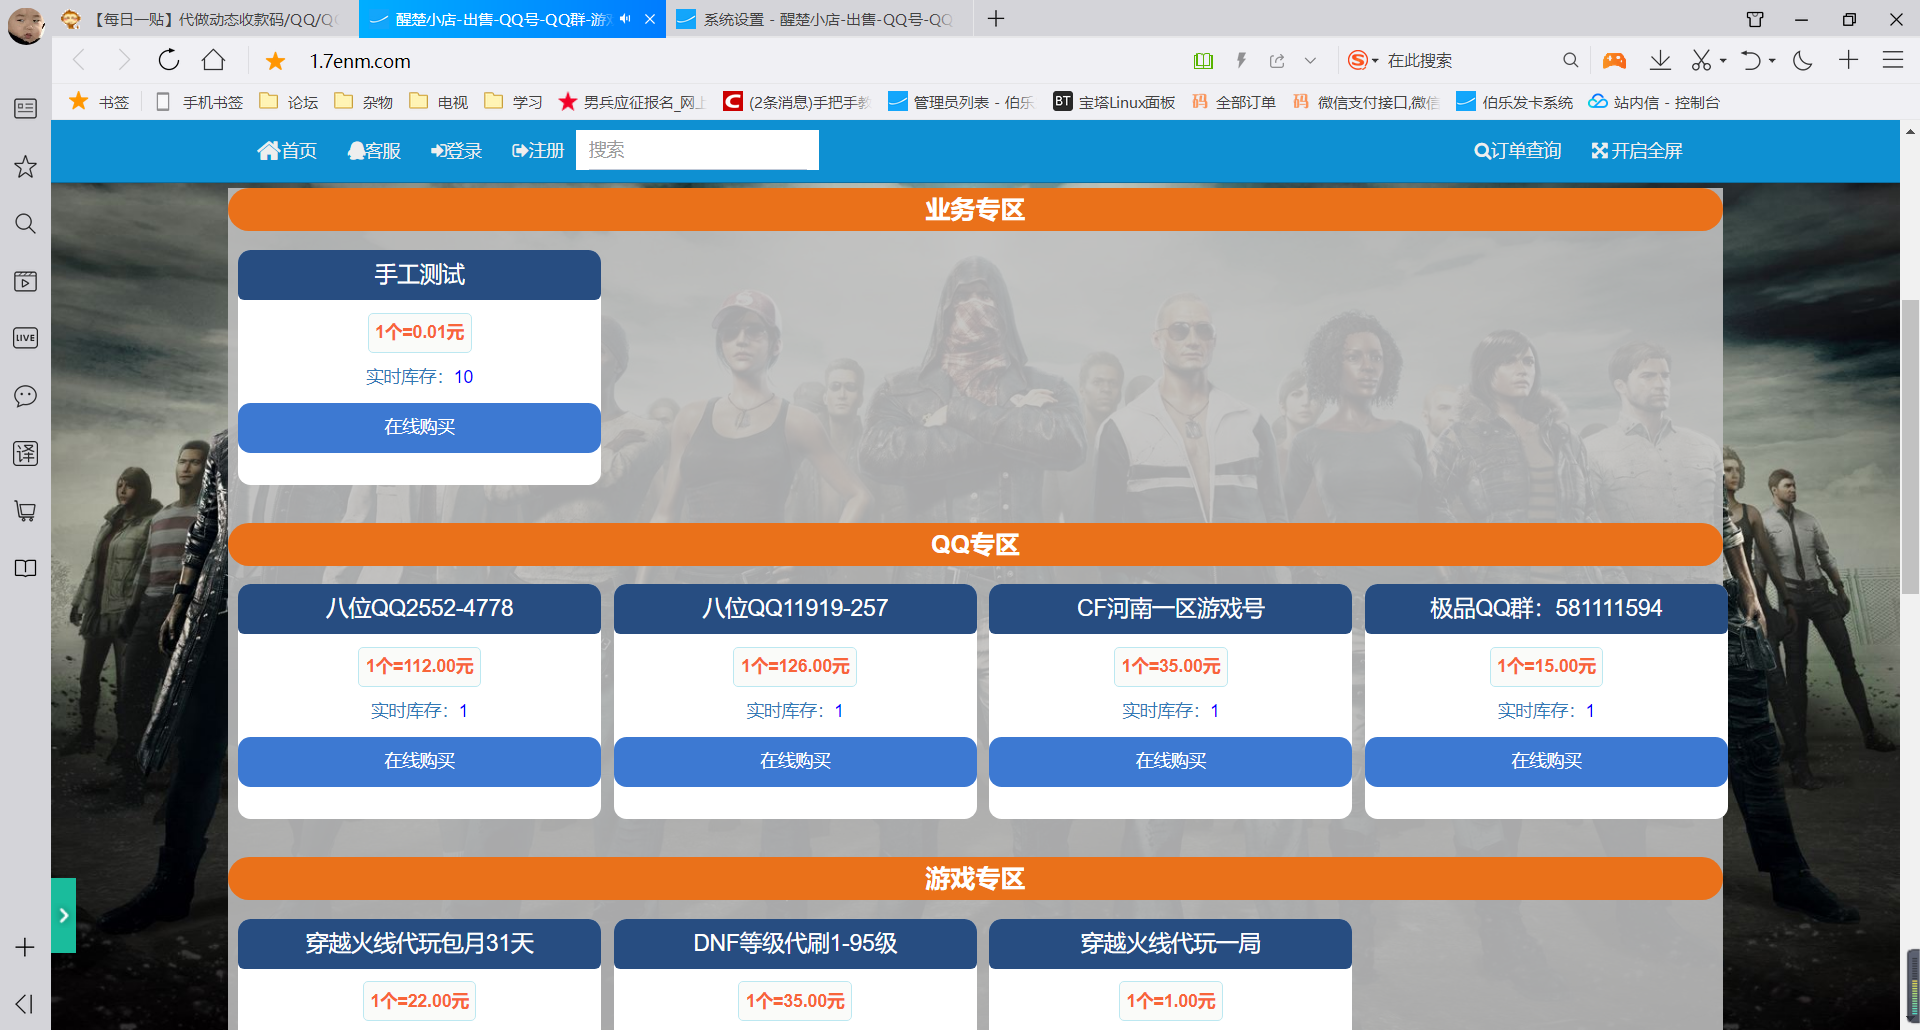The width and height of the screenshot is (1920, 1030).
Task: Open reader mode book icon
Action: click(x=1203, y=61)
